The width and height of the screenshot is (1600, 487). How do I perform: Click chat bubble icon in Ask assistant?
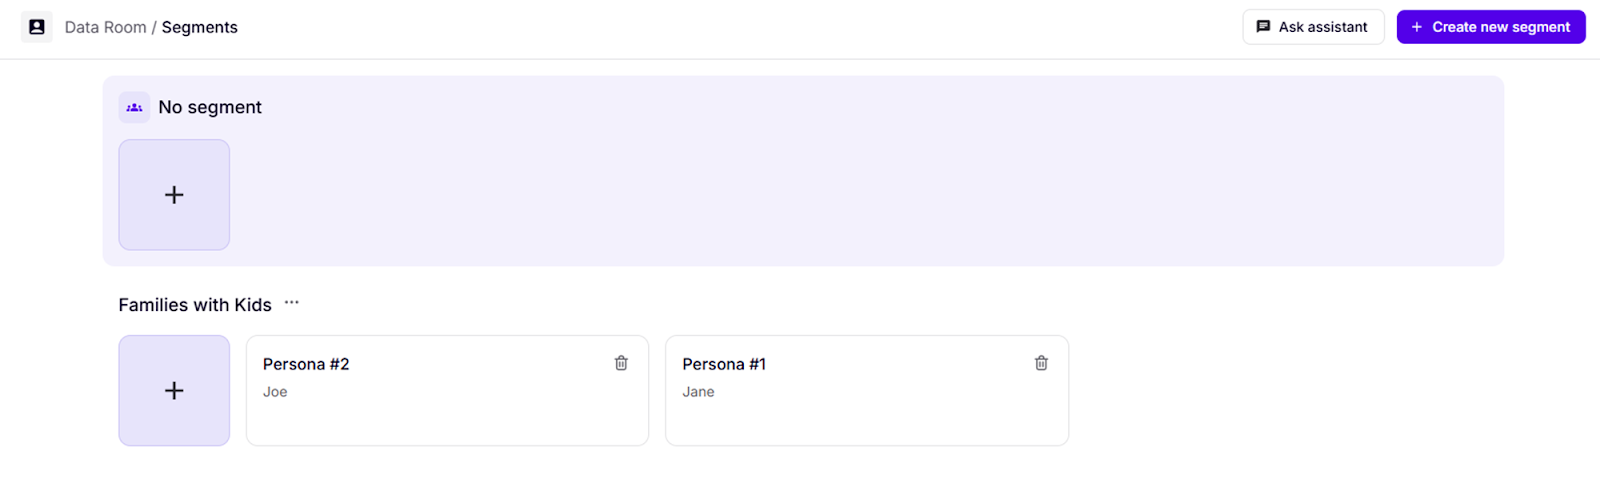(1263, 27)
